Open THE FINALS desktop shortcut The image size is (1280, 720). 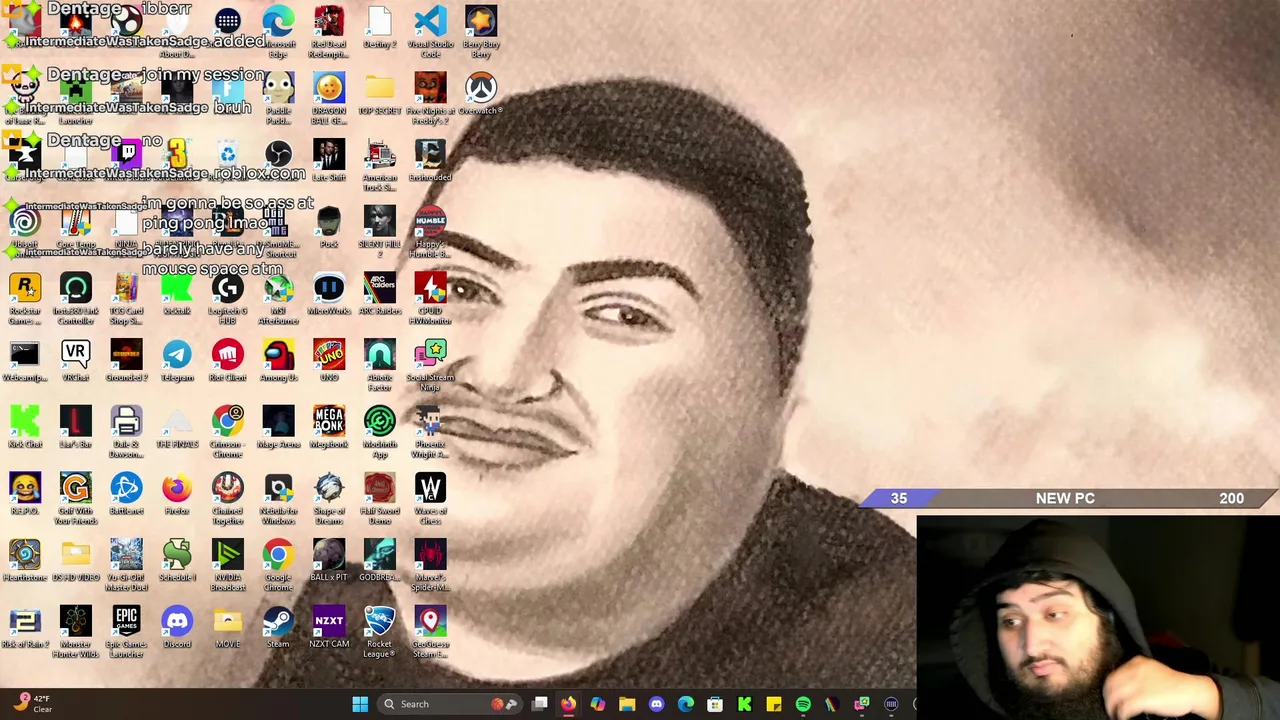click(177, 422)
